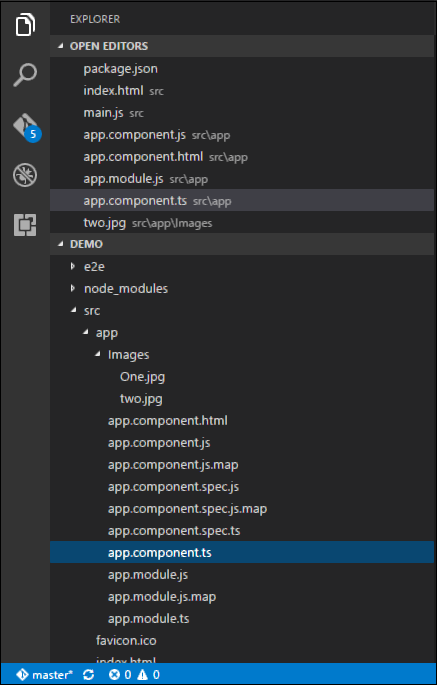Viewport: 437px width, 685px height.
Task: Open two.jpg in the Images tree folder
Action: coord(242,398)
